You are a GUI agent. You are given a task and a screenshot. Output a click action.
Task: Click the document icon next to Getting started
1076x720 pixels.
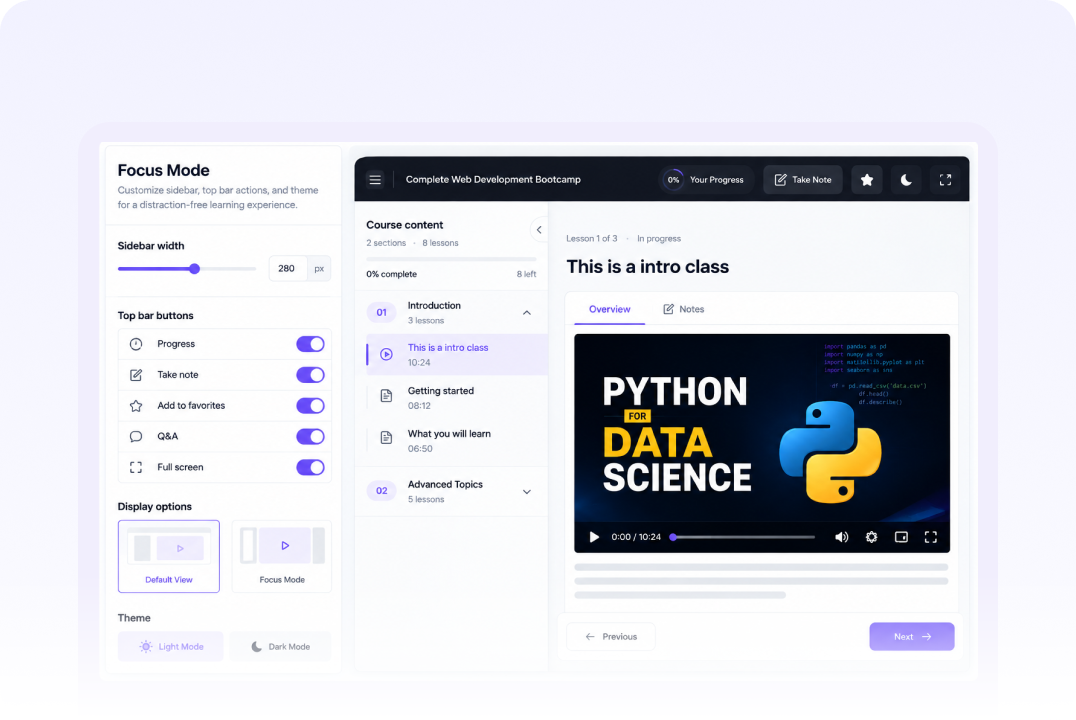[x=386, y=396]
